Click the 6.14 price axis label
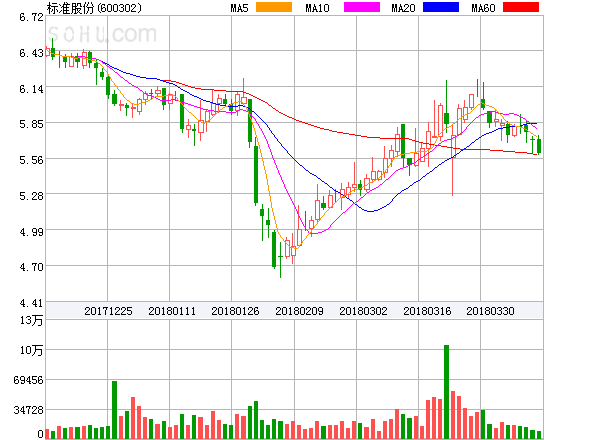 point(31,89)
